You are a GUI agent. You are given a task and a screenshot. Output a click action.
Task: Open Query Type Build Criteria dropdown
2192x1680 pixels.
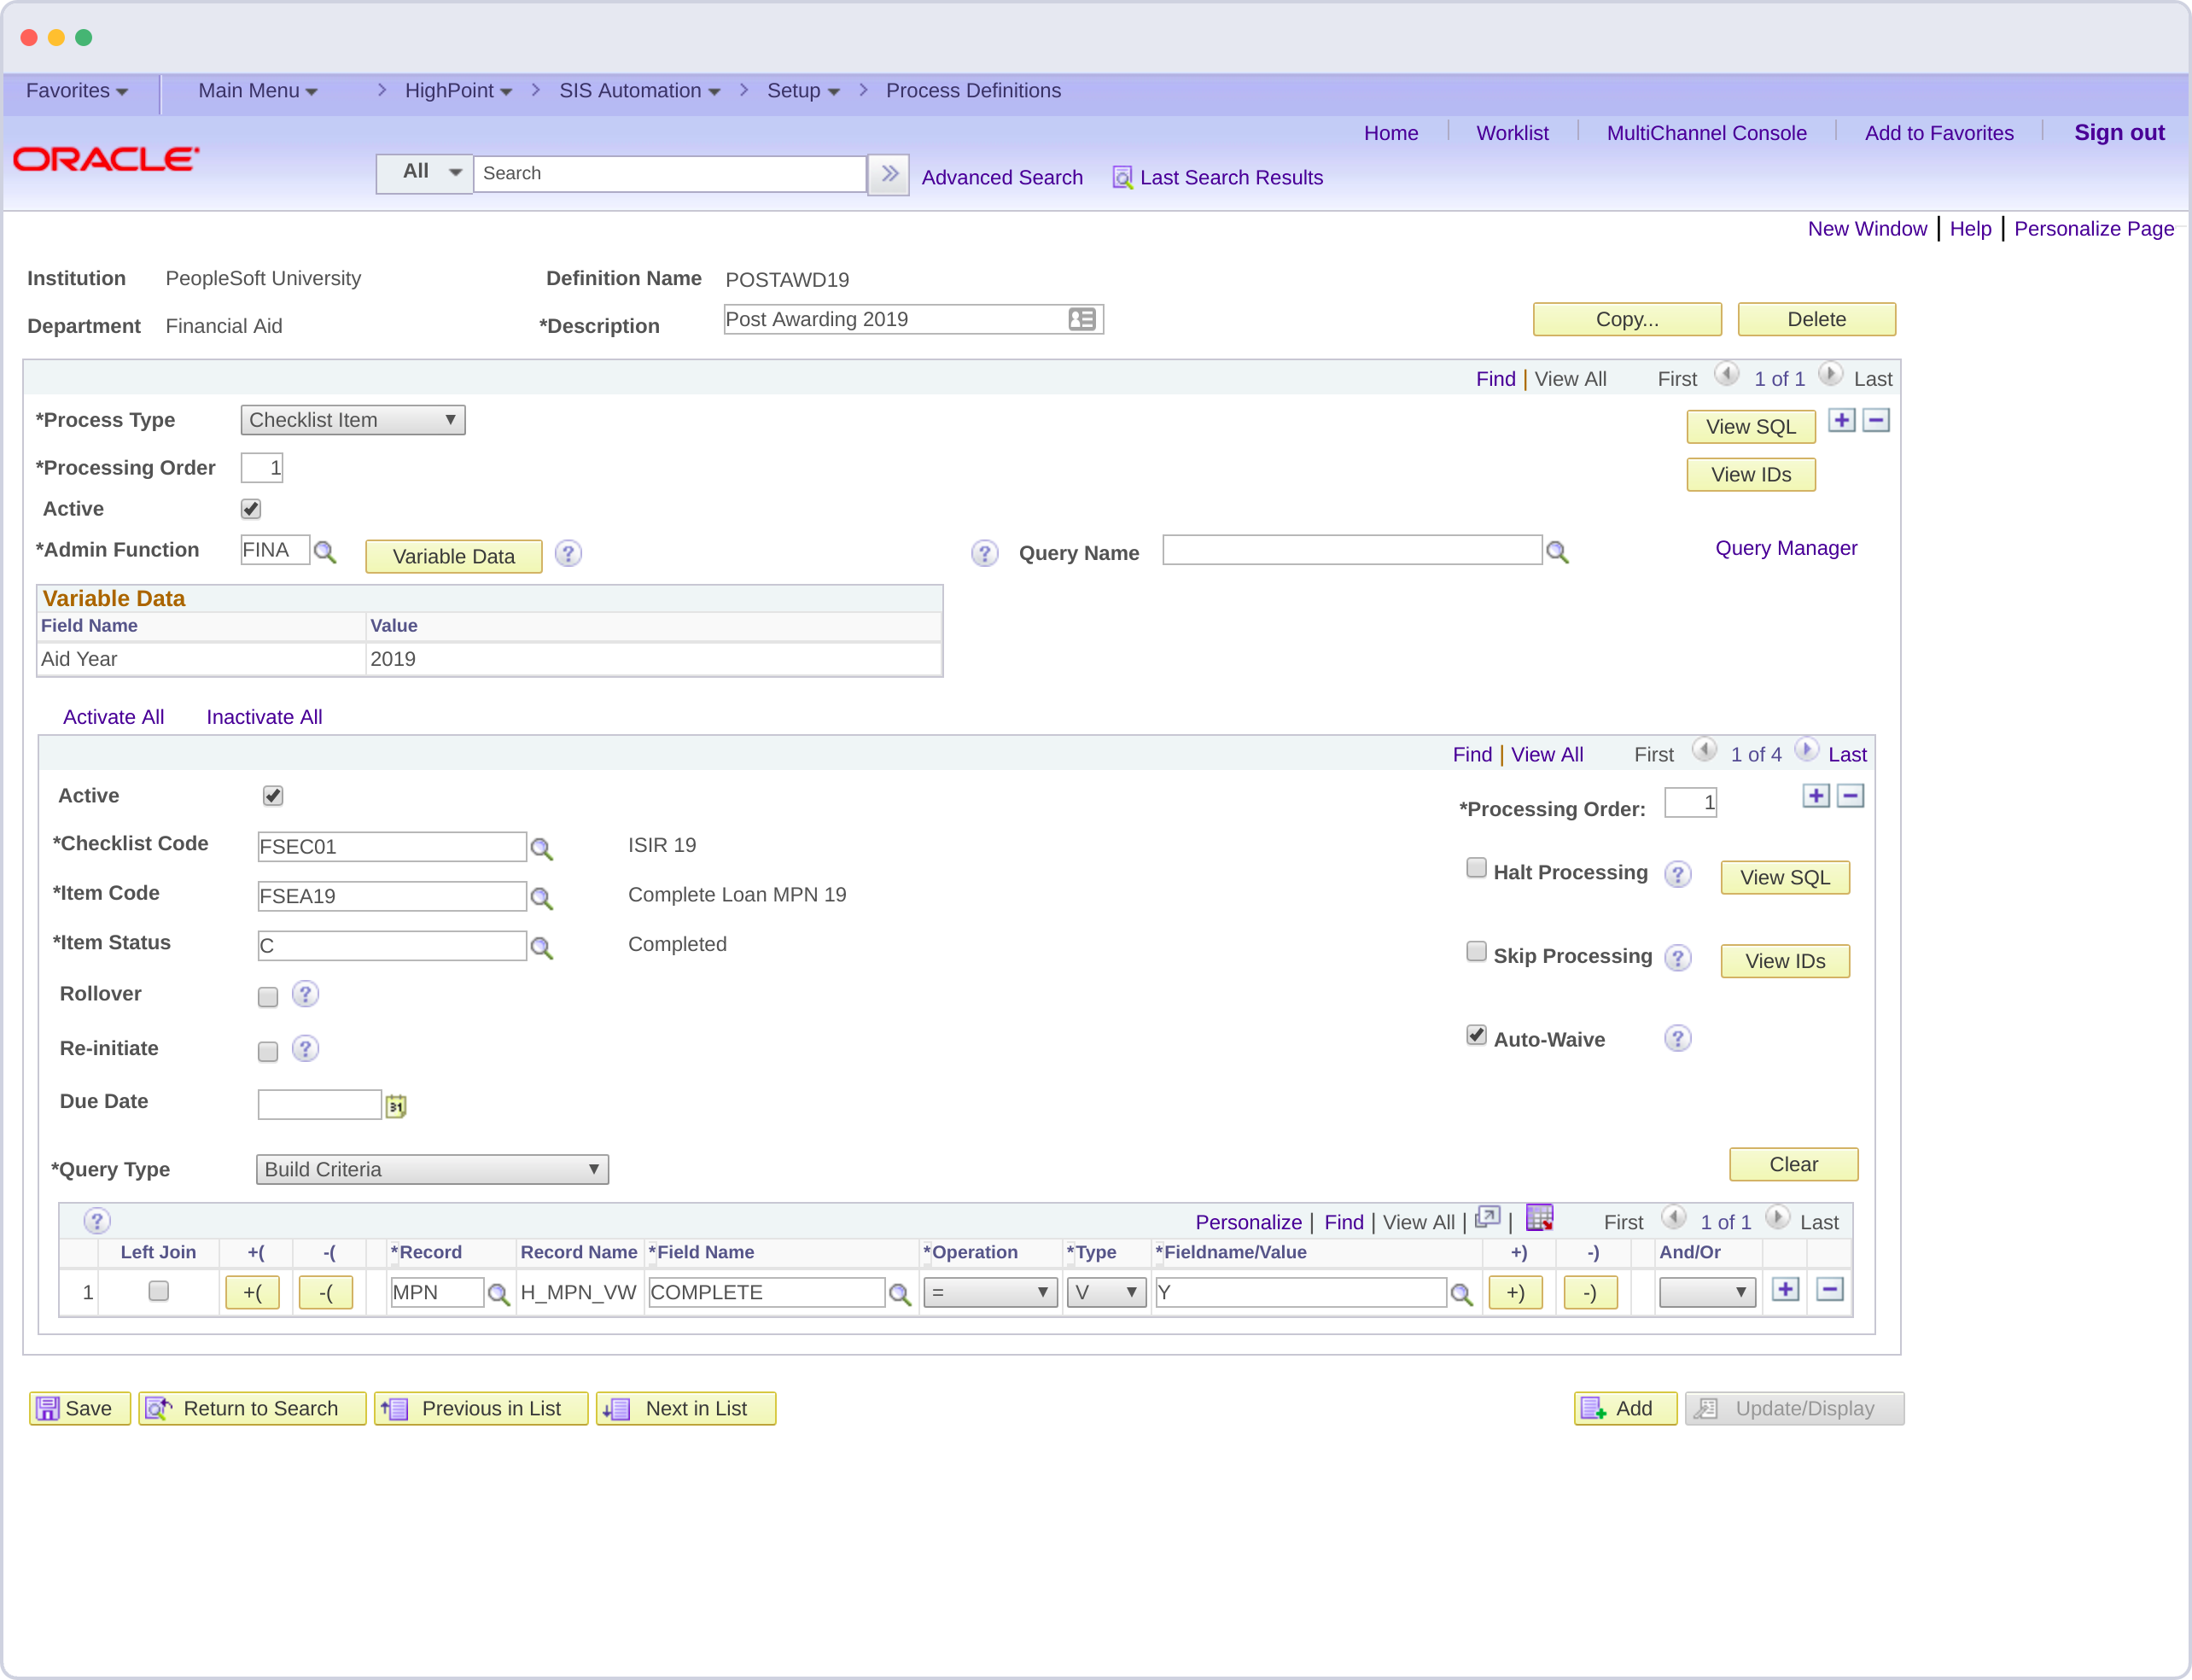[x=432, y=1169]
